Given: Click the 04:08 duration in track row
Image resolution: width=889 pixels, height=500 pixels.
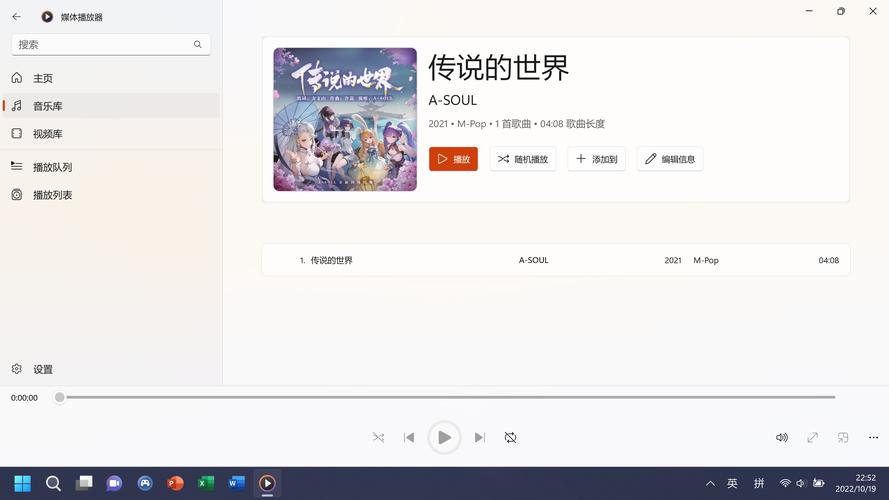Looking at the screenshot, I should point(828,260).
